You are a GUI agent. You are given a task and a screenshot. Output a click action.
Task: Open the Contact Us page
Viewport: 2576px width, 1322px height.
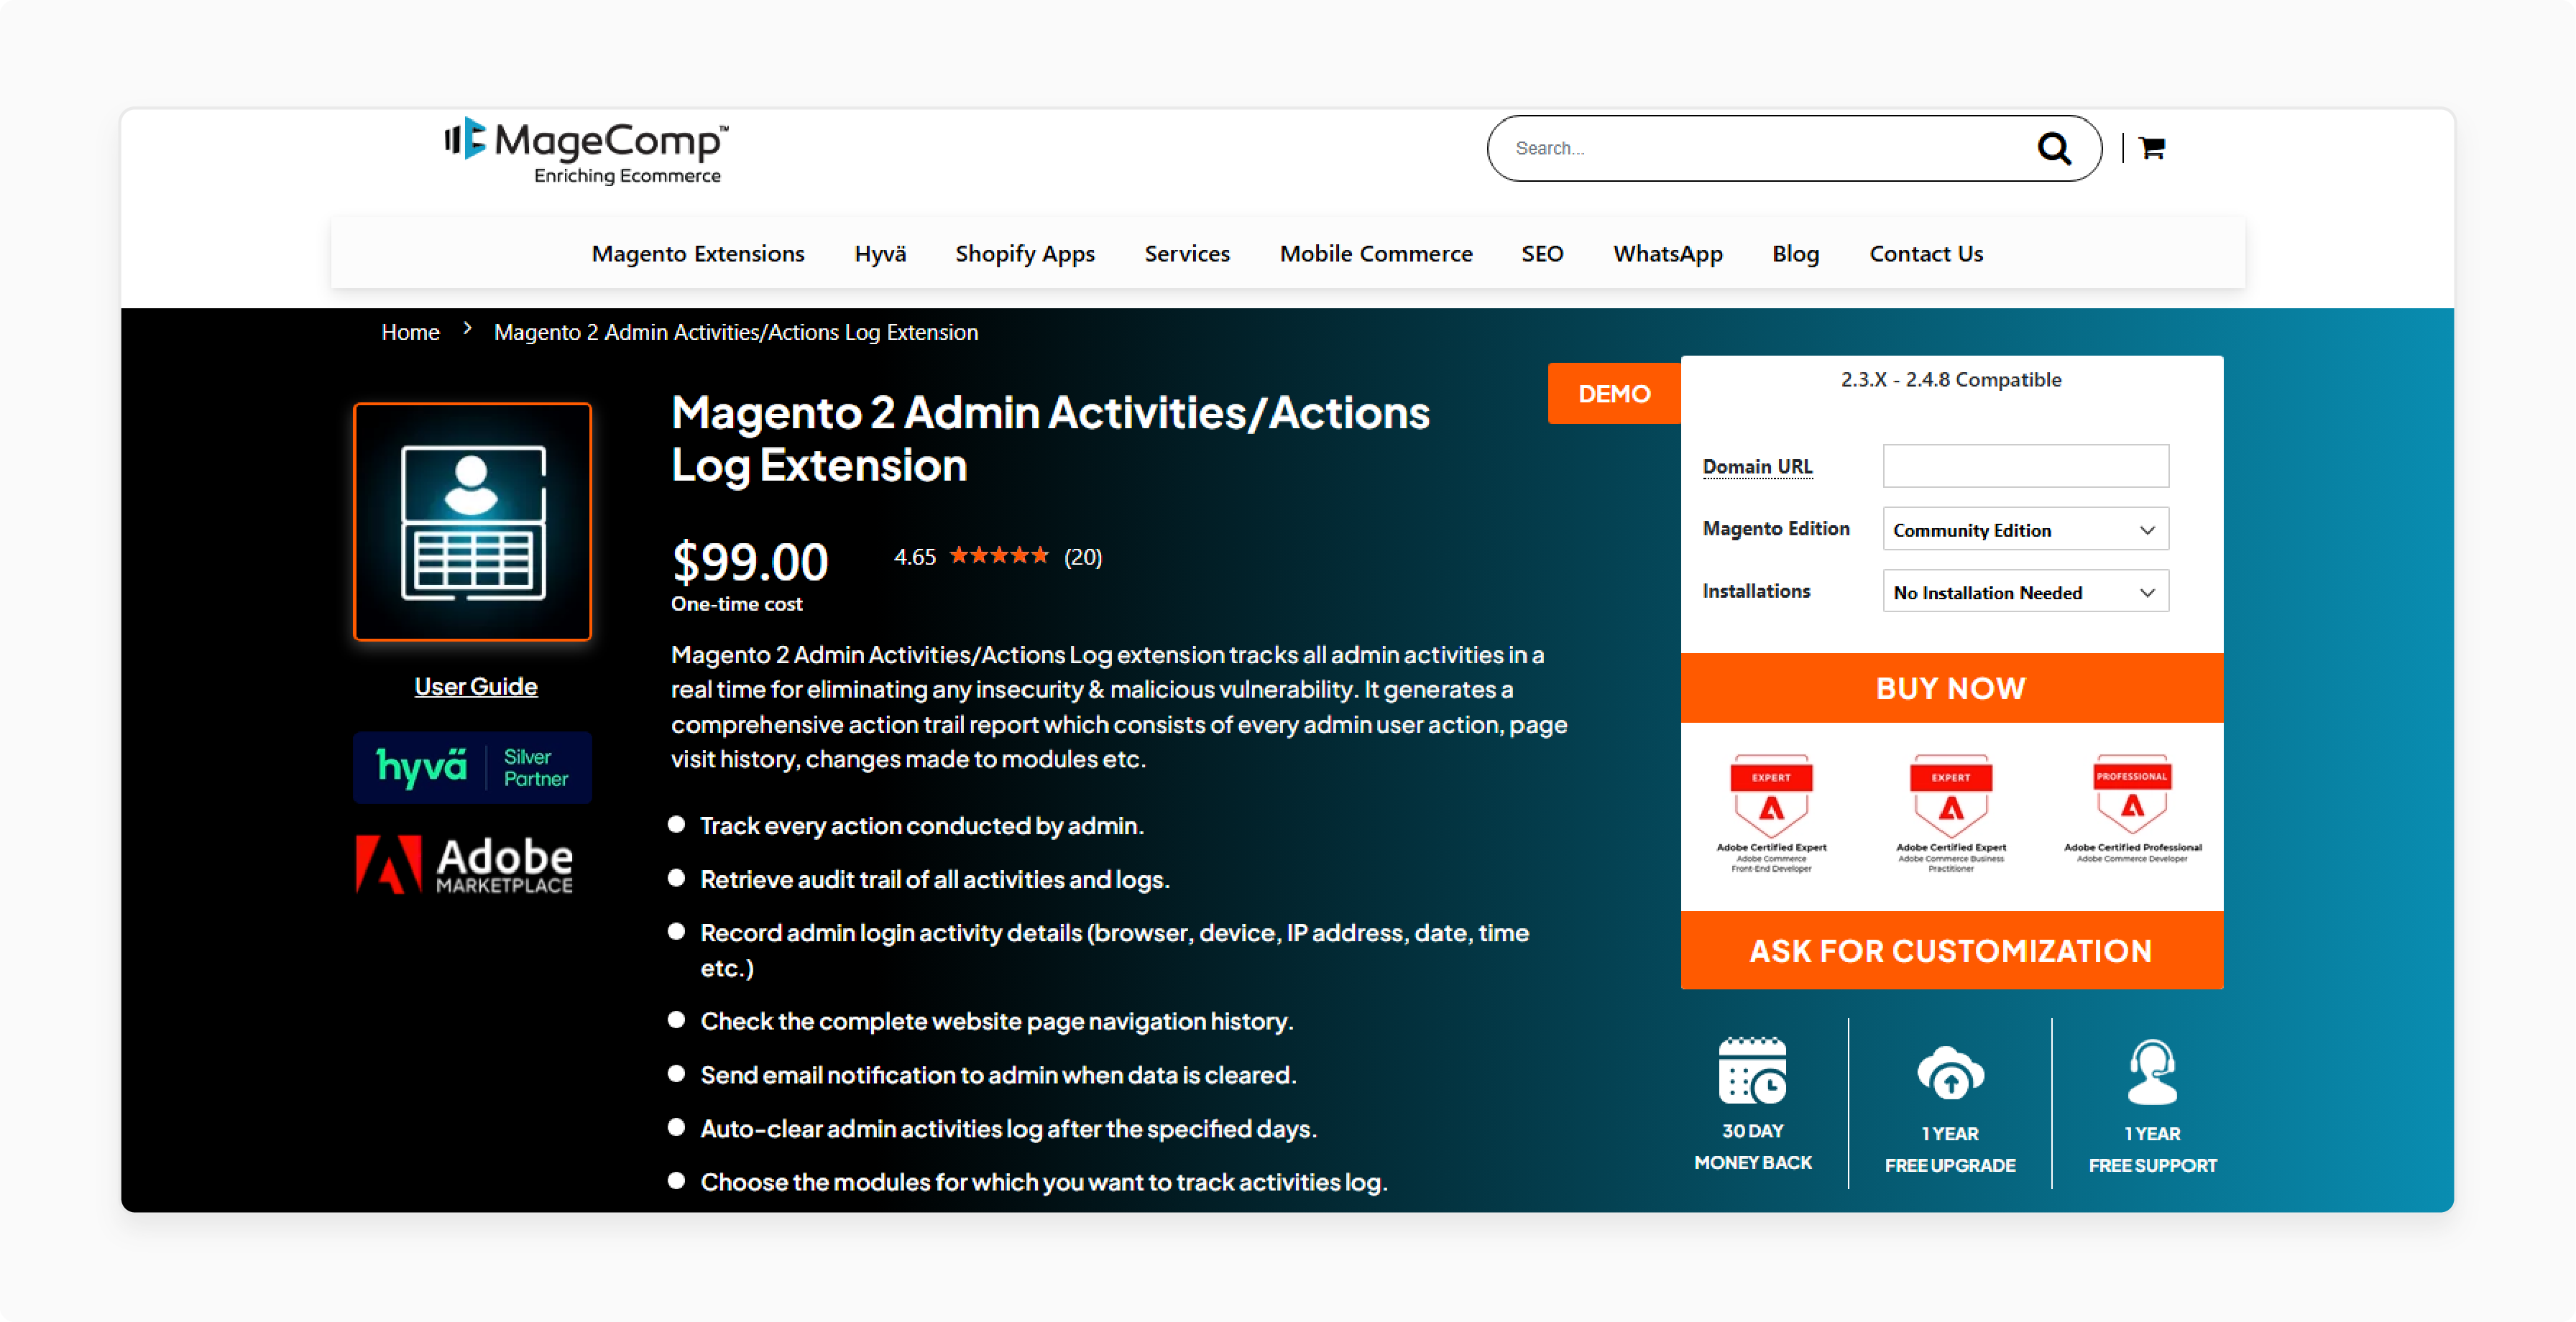[1926, 254]
